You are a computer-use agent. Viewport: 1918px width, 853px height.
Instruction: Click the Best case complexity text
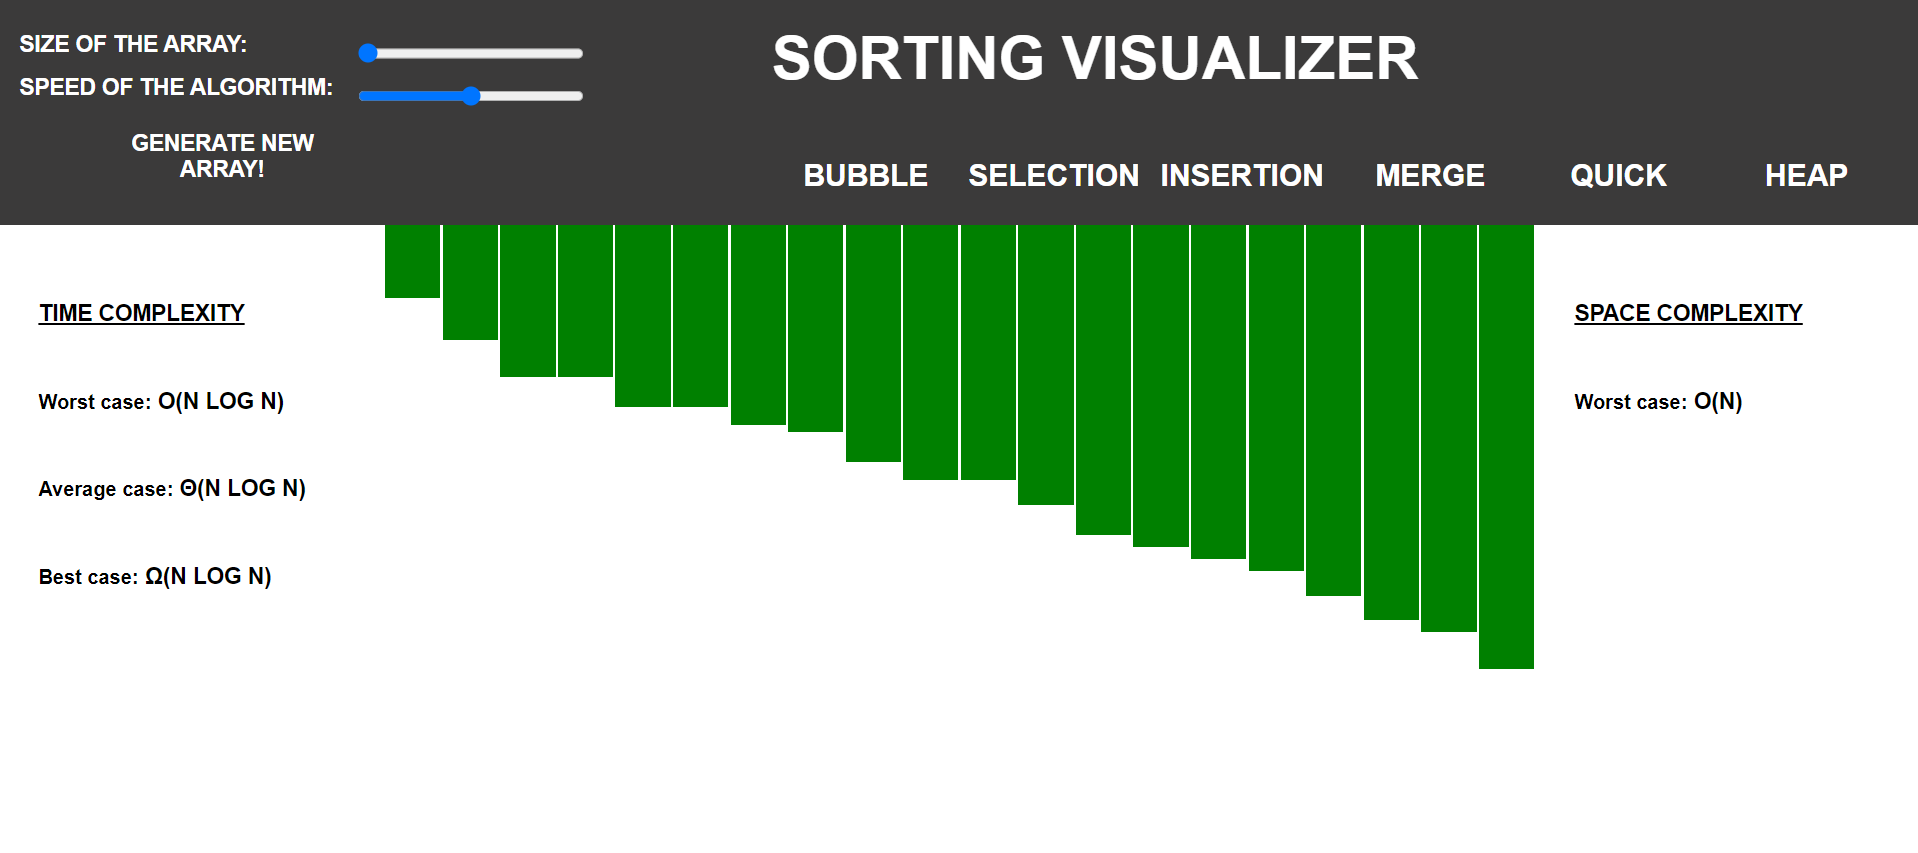(x=155, y=576)
